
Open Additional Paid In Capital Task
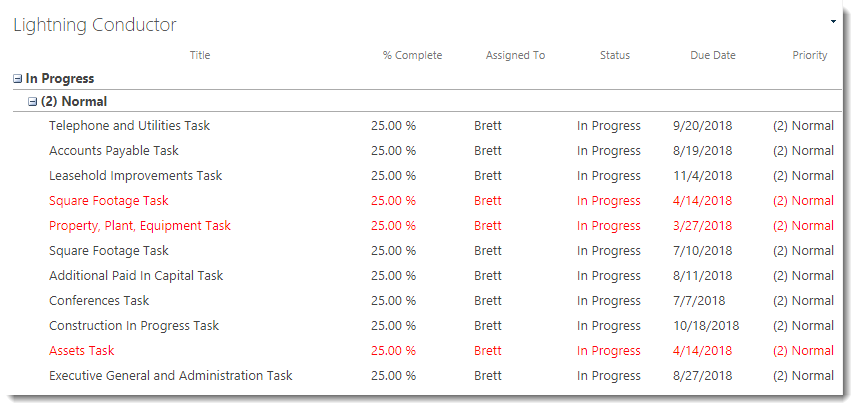(x=136, y=276)
